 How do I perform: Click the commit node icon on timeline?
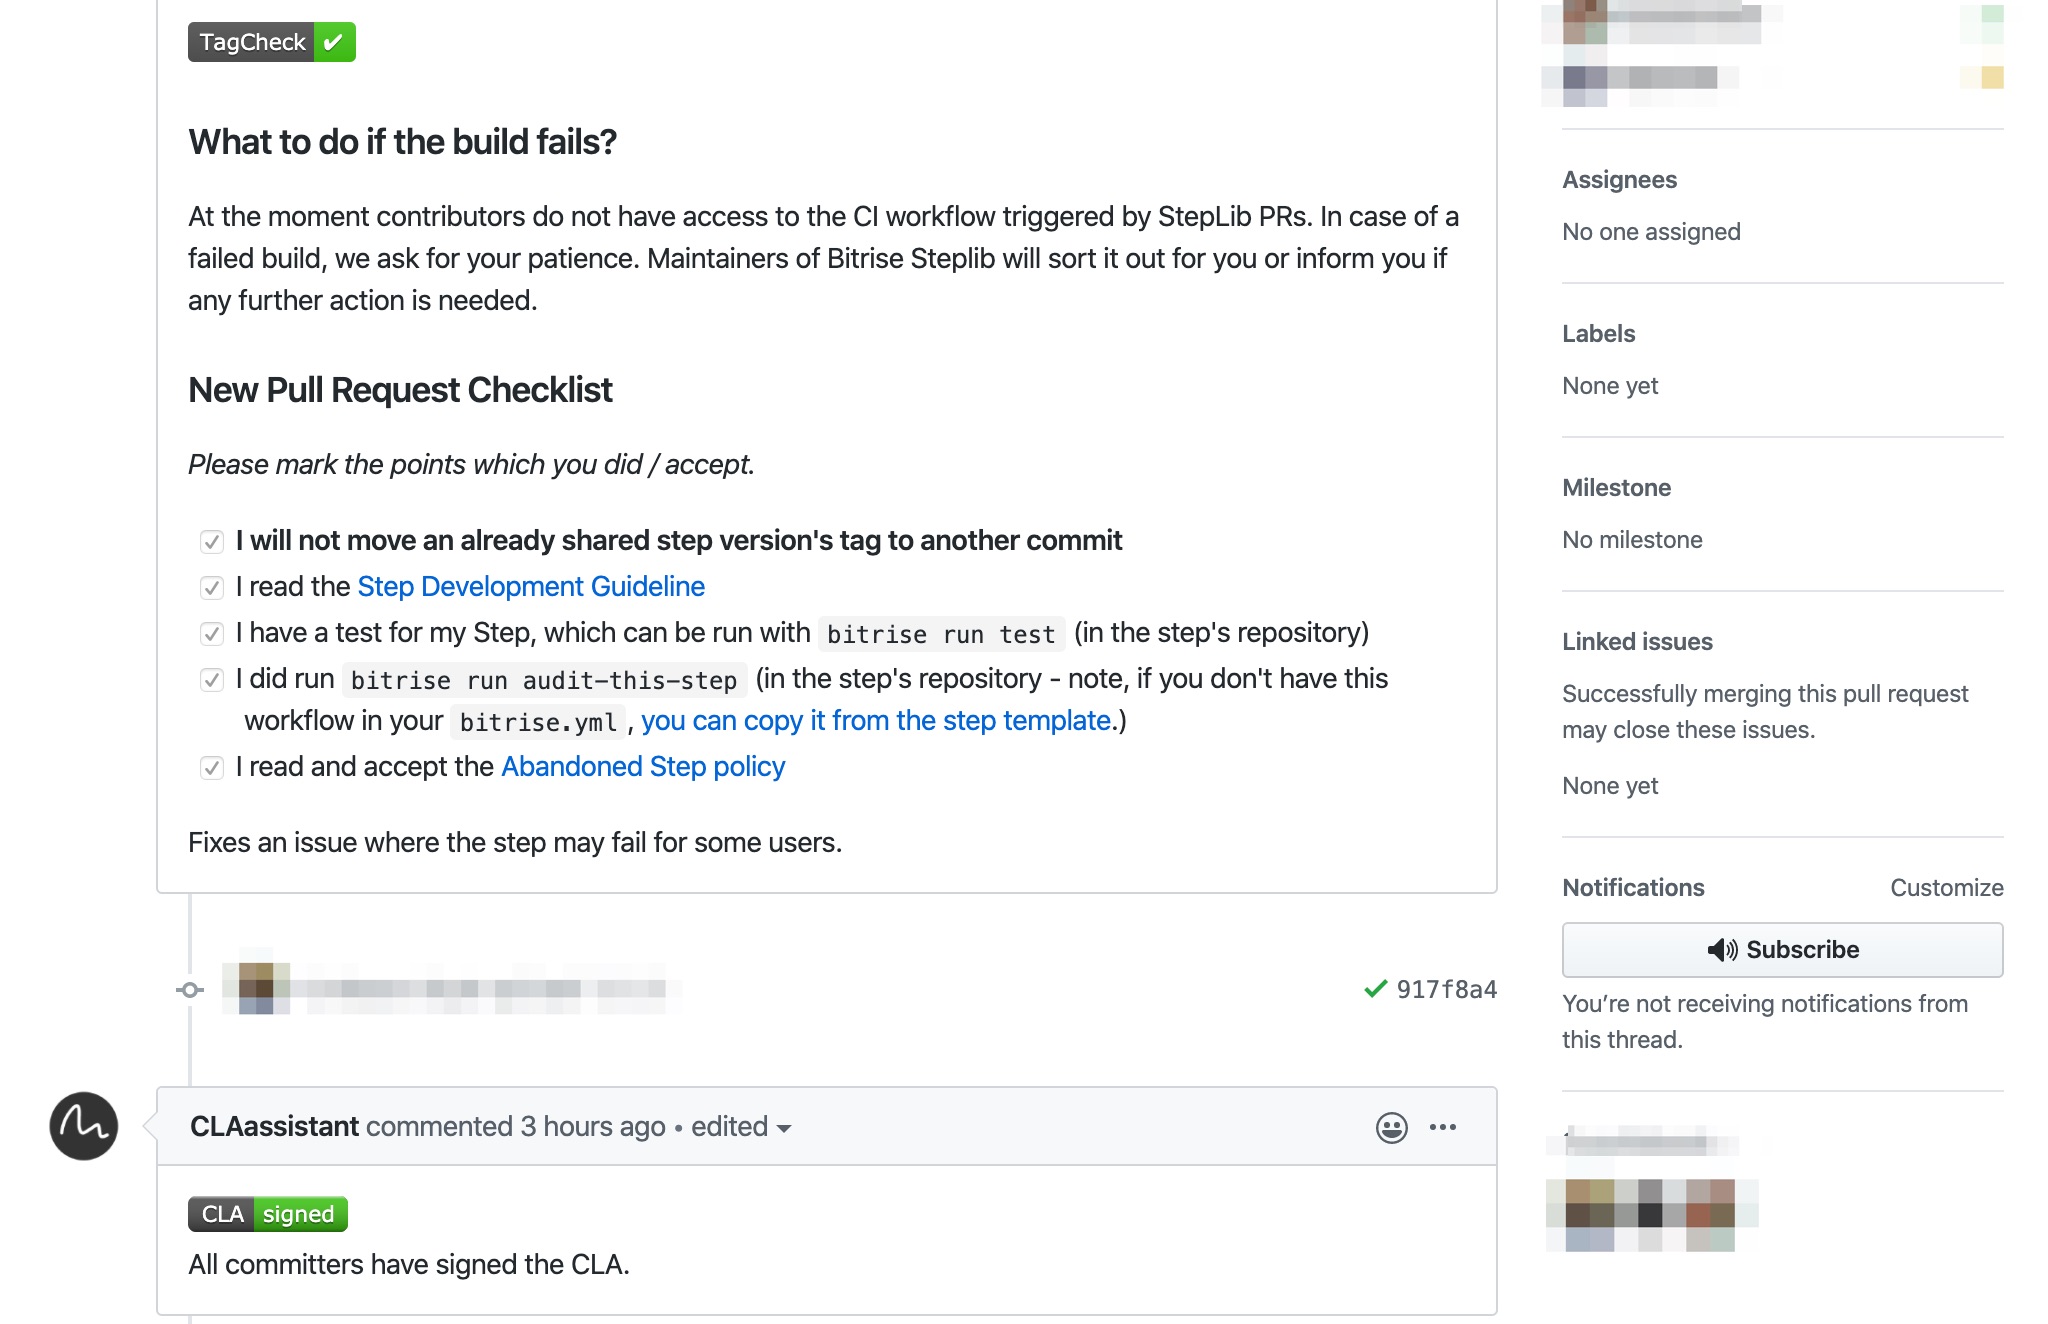190,990
